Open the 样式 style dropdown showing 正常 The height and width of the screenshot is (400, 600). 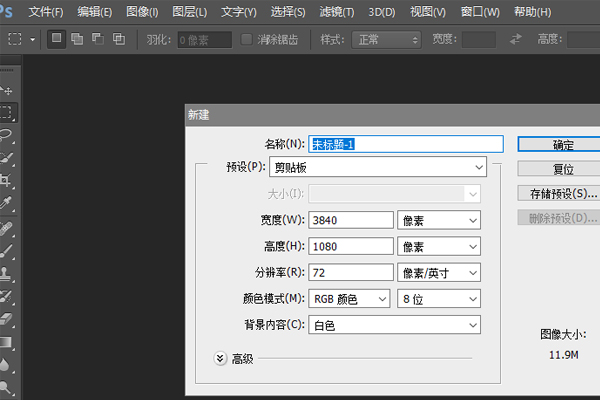tap(386, 39)
